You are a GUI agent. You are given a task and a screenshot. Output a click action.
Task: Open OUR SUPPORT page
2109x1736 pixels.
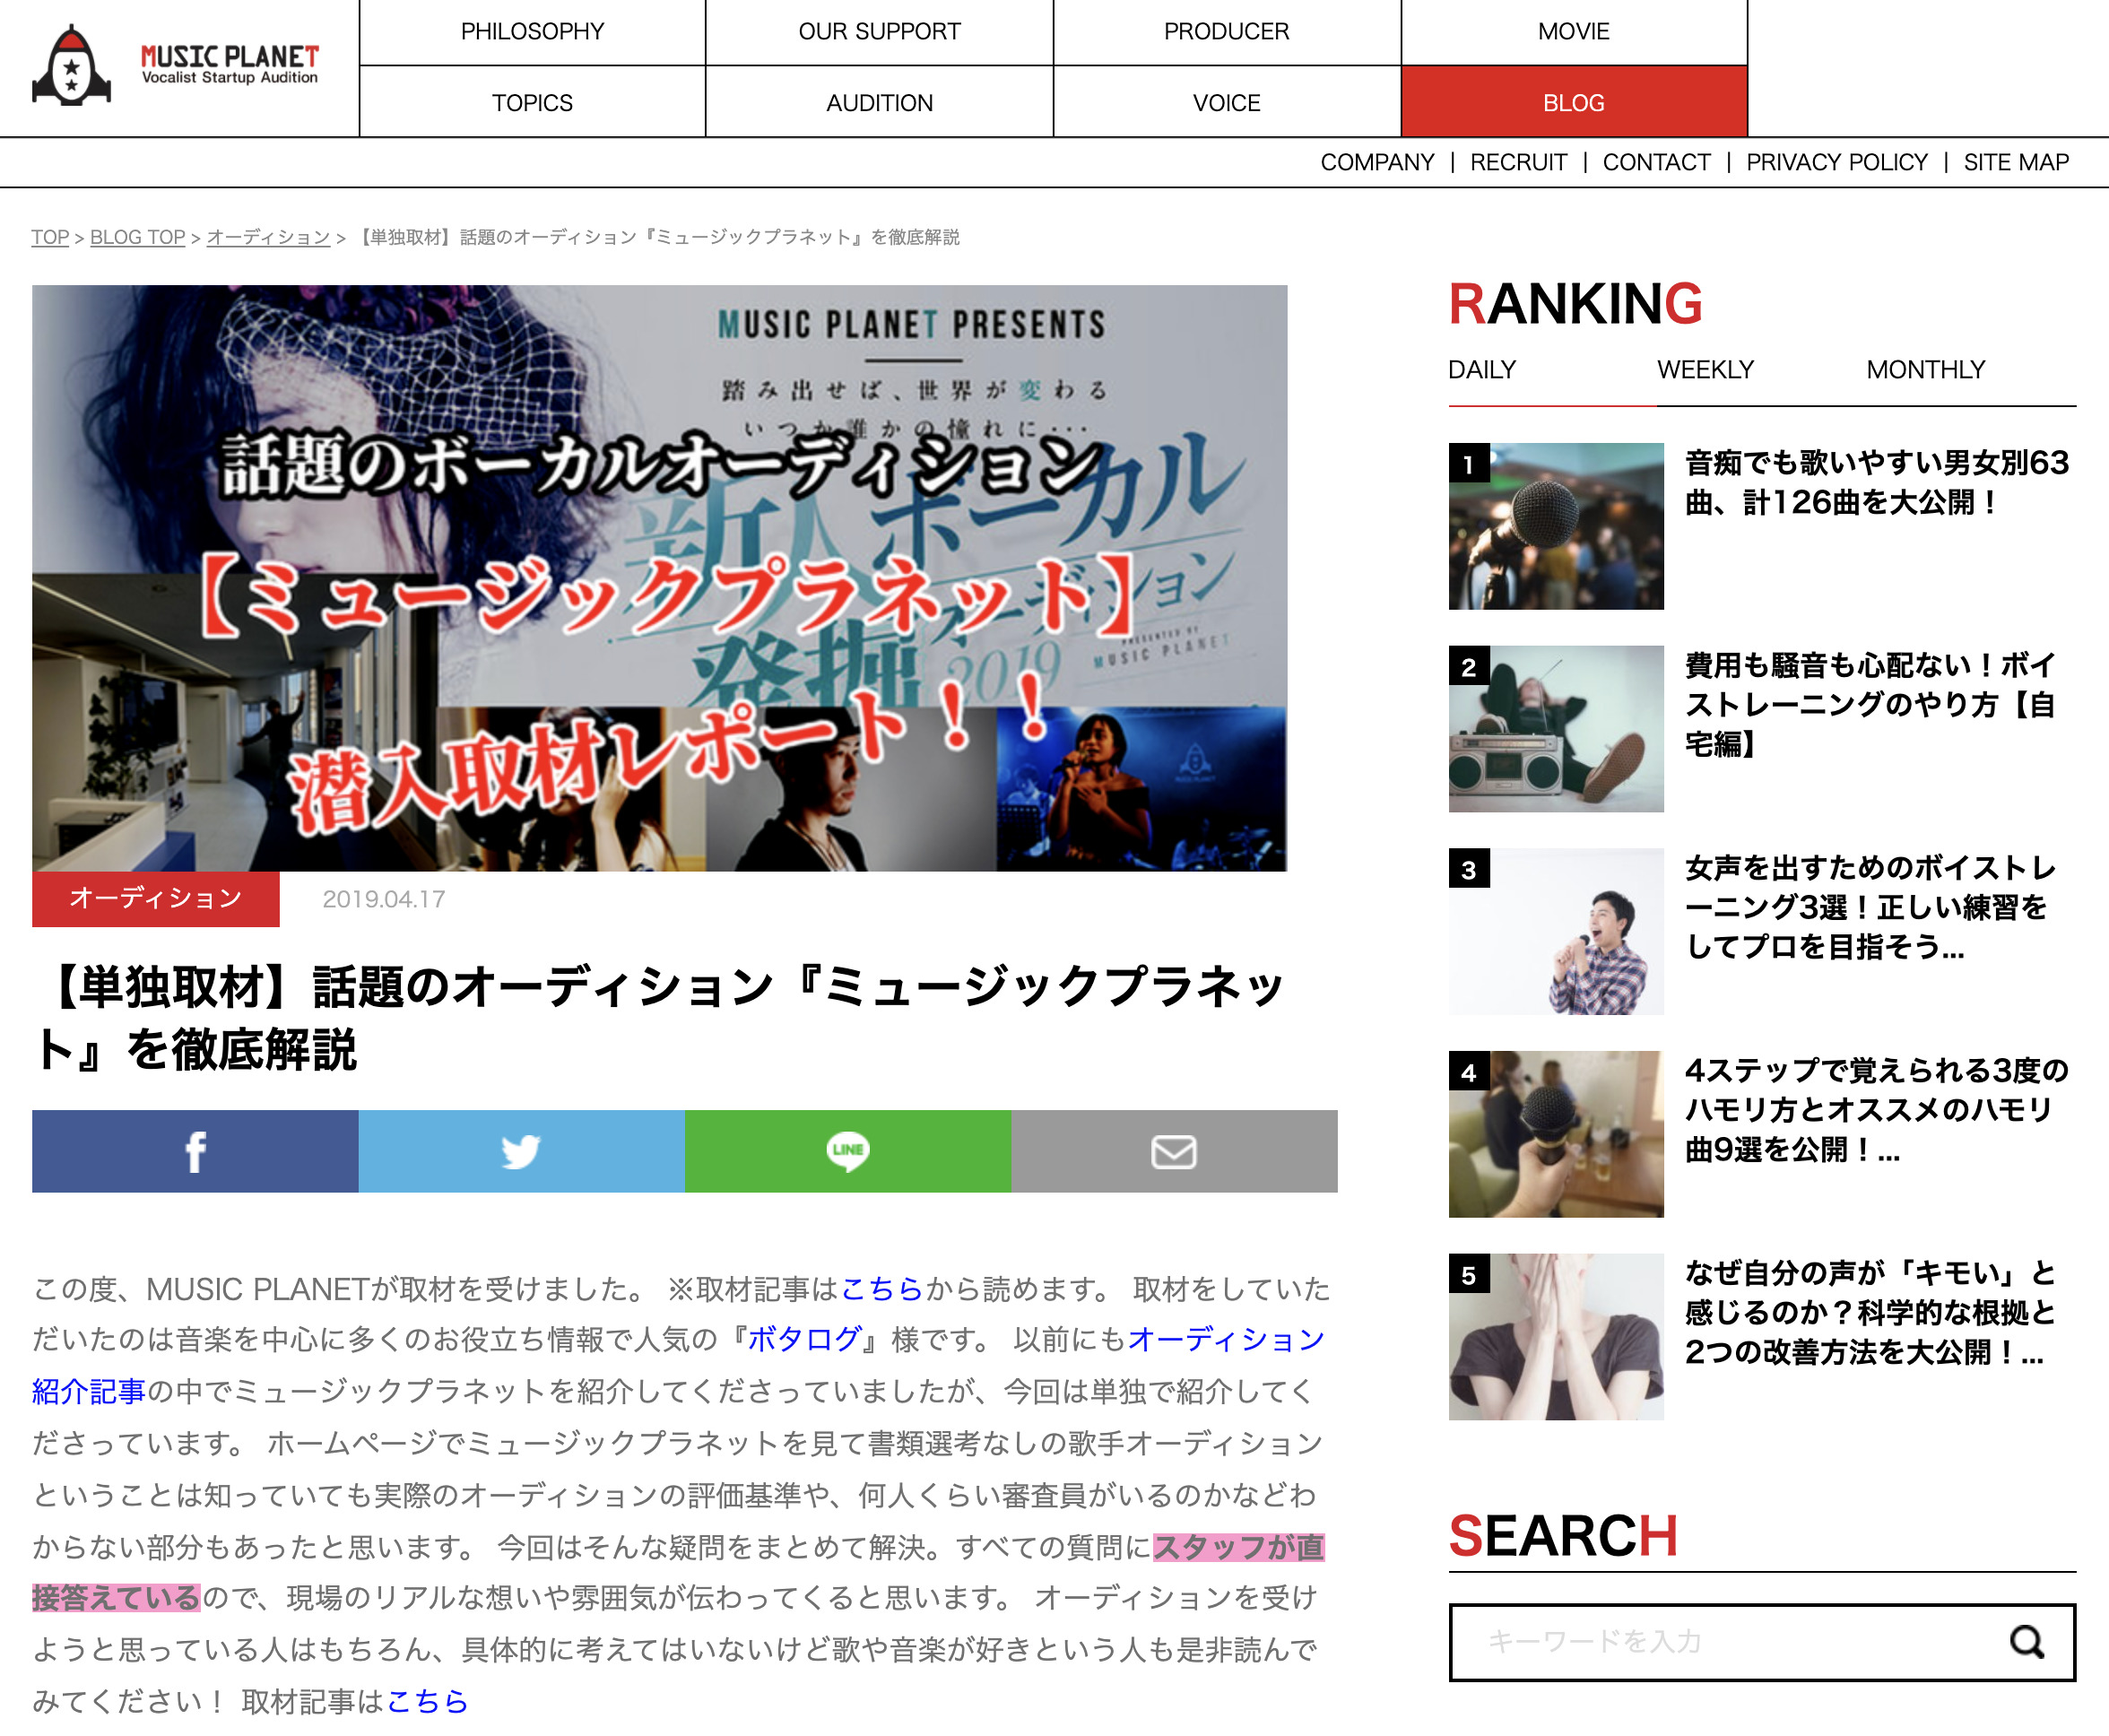pos(879,32)
